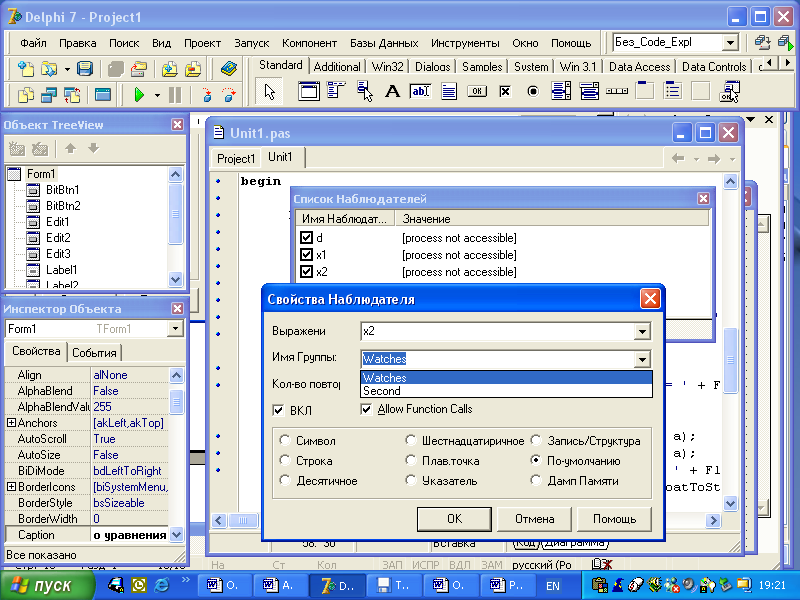Screen dimensions: 800x600
Task: Click the Pause toolbar icon
Action: (175, 95)
